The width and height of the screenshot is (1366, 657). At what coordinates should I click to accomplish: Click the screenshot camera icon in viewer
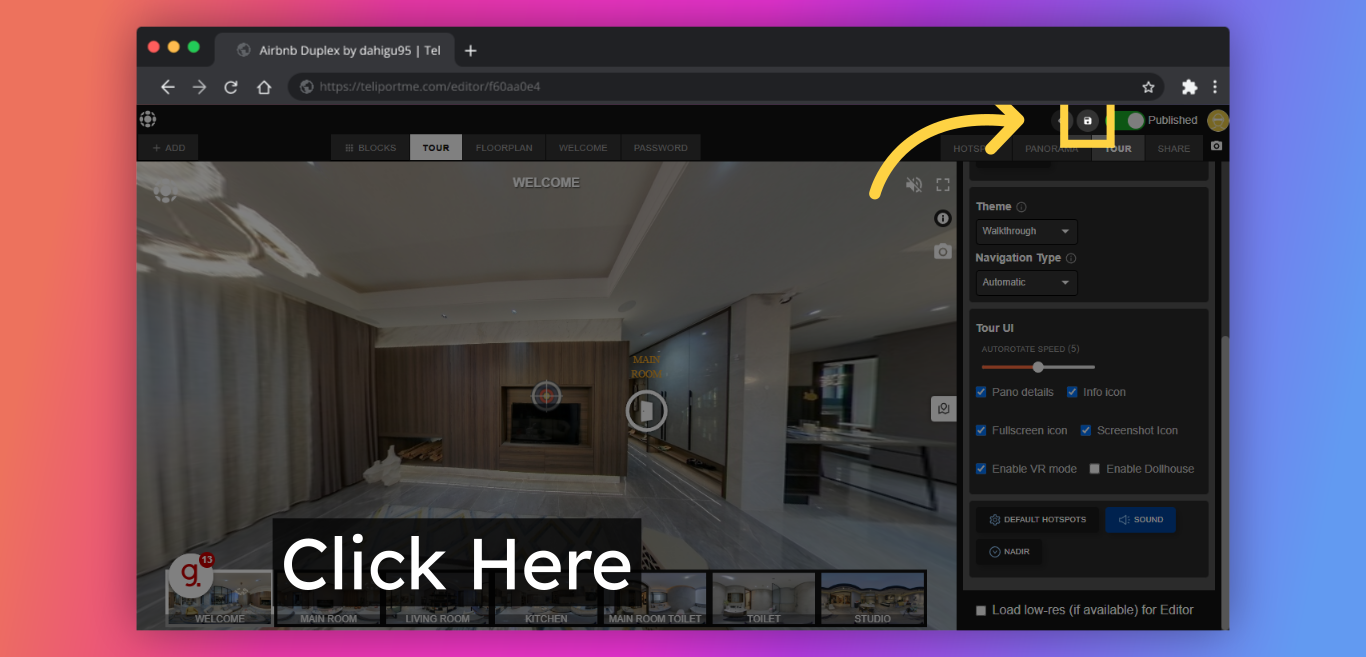(x=942, y=251)
